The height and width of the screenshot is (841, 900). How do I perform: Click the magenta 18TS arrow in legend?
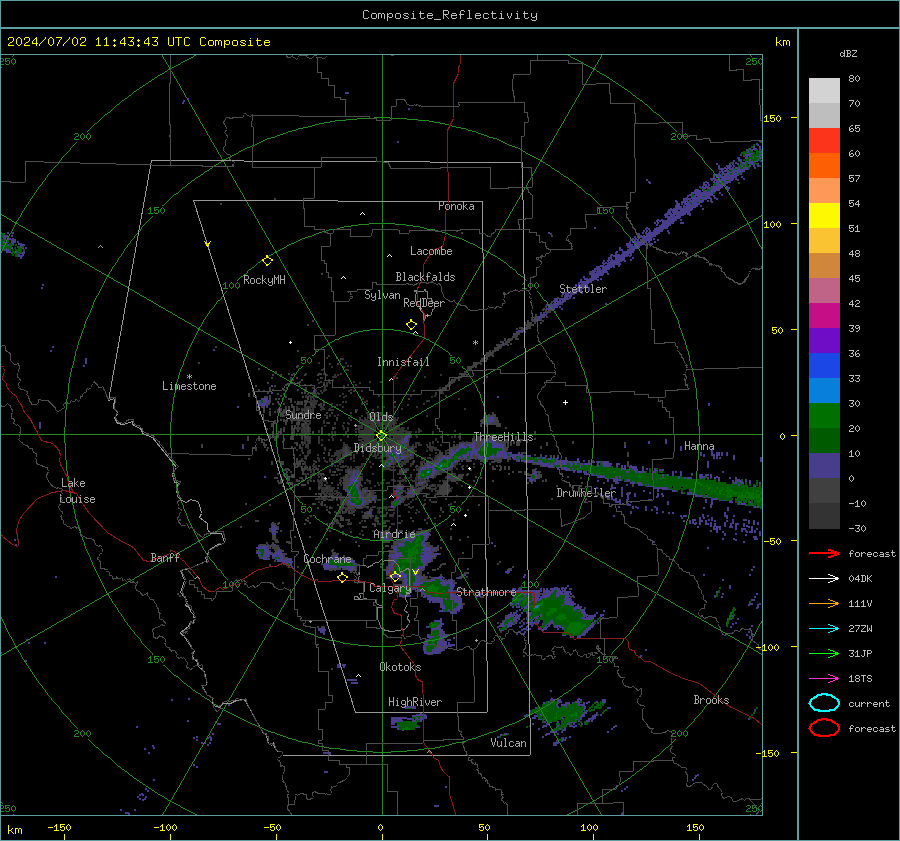click(824, 679)
